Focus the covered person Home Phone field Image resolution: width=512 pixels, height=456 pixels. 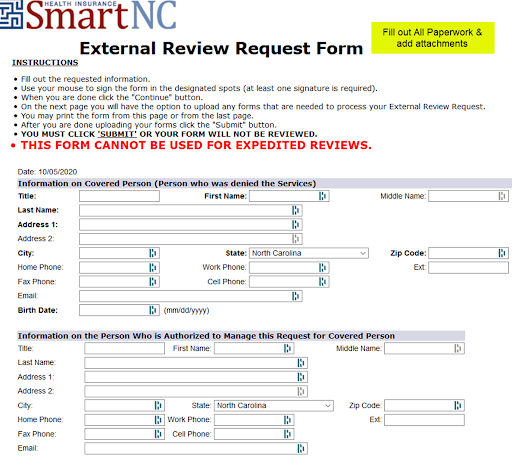coord(119,267)
